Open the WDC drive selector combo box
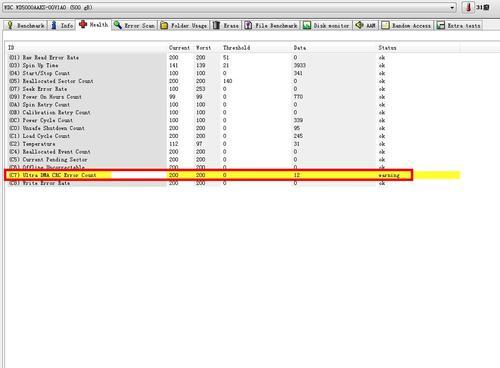Image resolution: width=500 pixels, height=368 pixels. click(229, 7)
